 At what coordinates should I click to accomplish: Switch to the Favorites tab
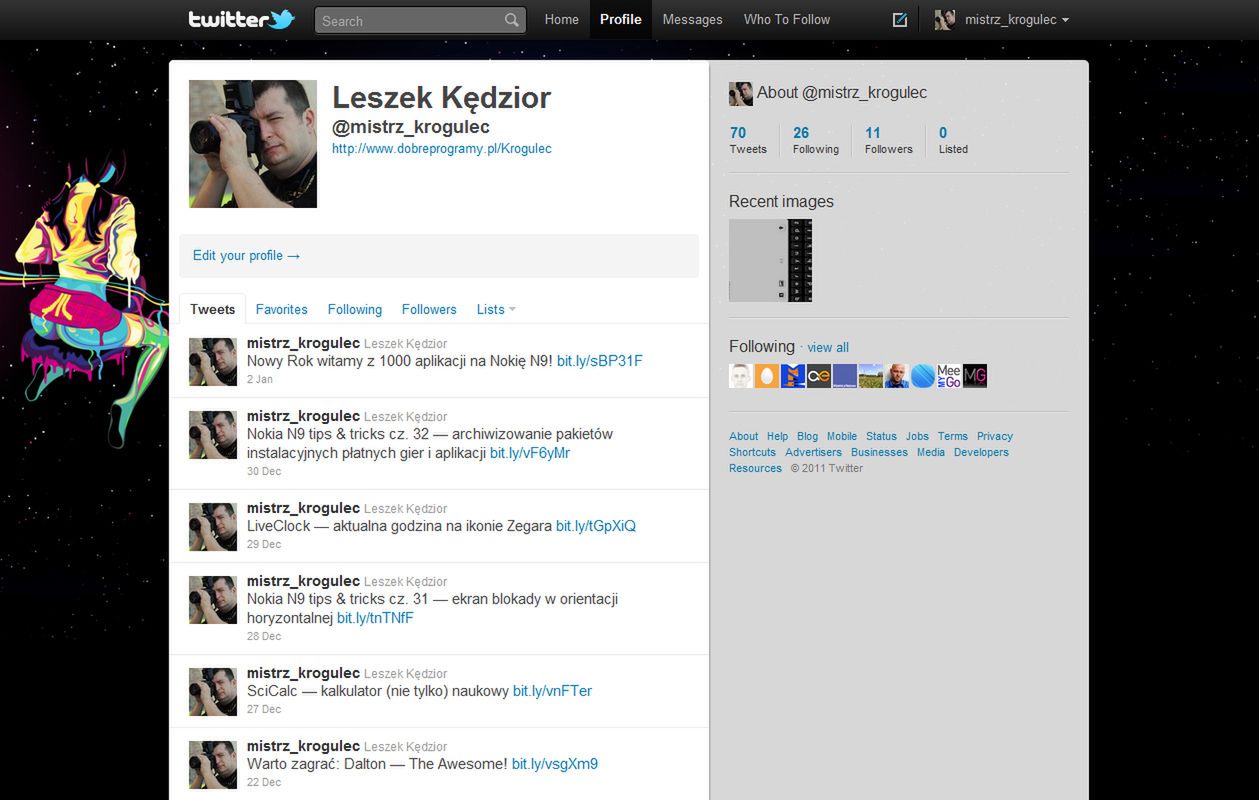(281, 309)
